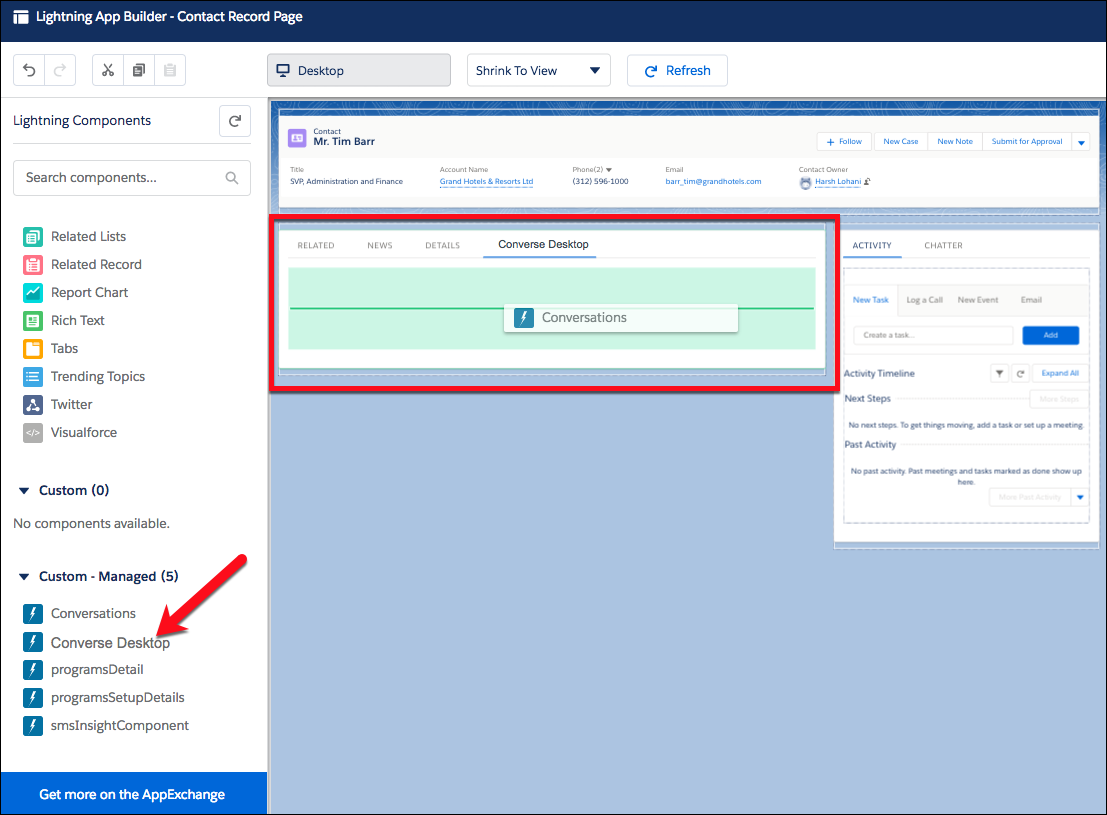This screenshot has width=1107, height=815.
Task: Click the Converse Desktop lightning icon
Action: [x=32, y=642]
